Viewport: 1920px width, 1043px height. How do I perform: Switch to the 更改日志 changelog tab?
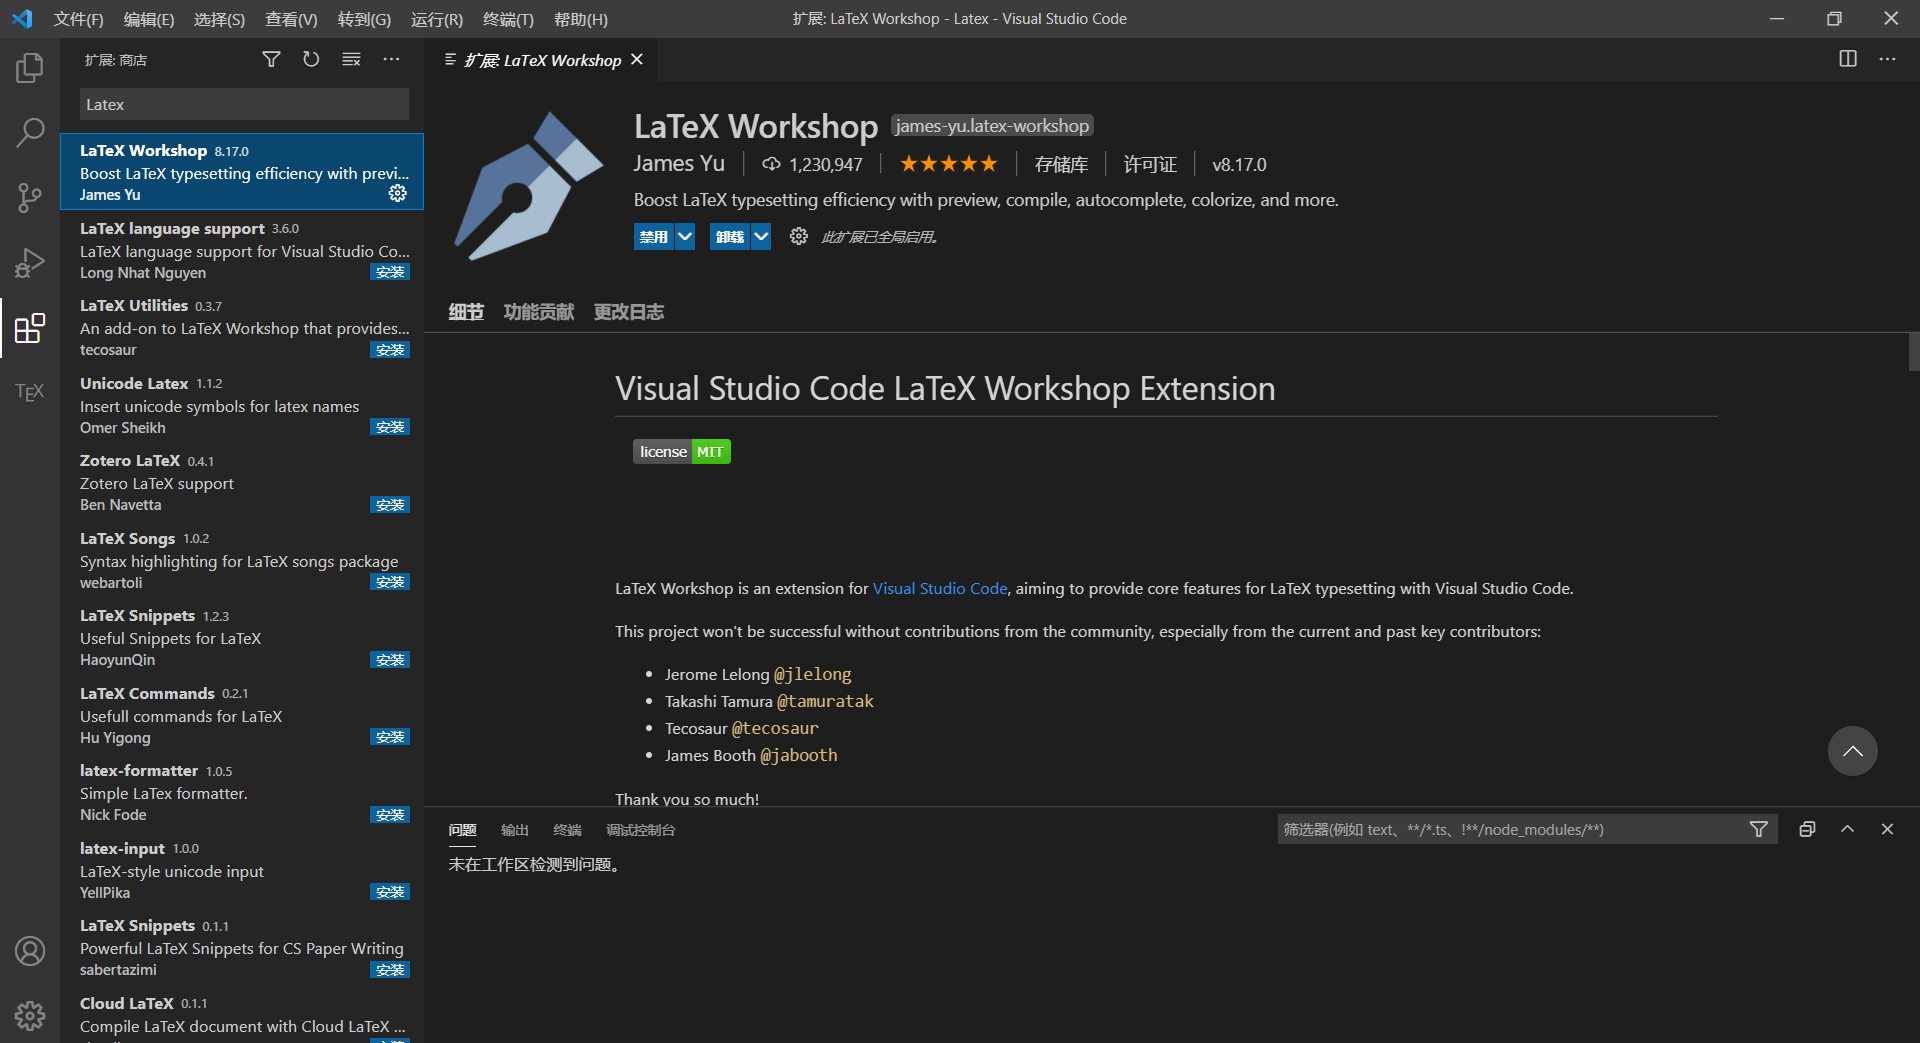coord(629,312)
